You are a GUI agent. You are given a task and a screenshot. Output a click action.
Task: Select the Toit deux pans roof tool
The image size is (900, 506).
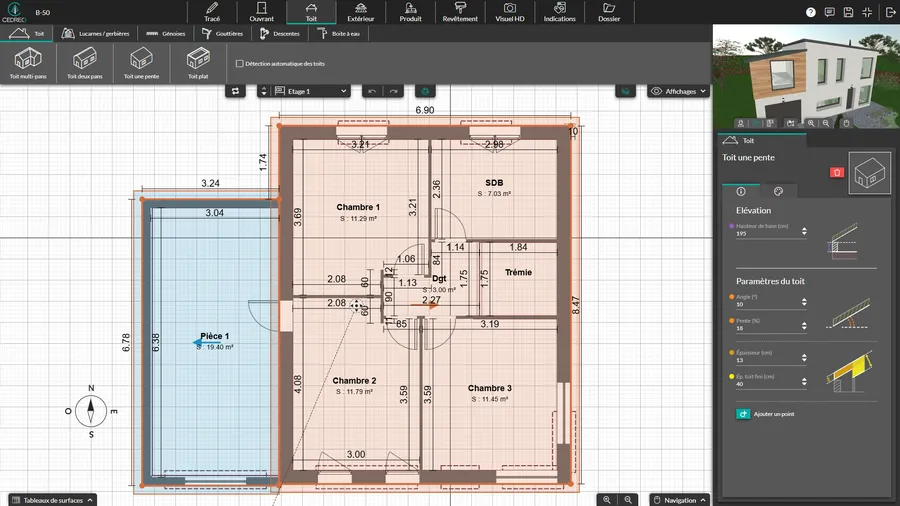pyautogui.click(x=84, y=62)
